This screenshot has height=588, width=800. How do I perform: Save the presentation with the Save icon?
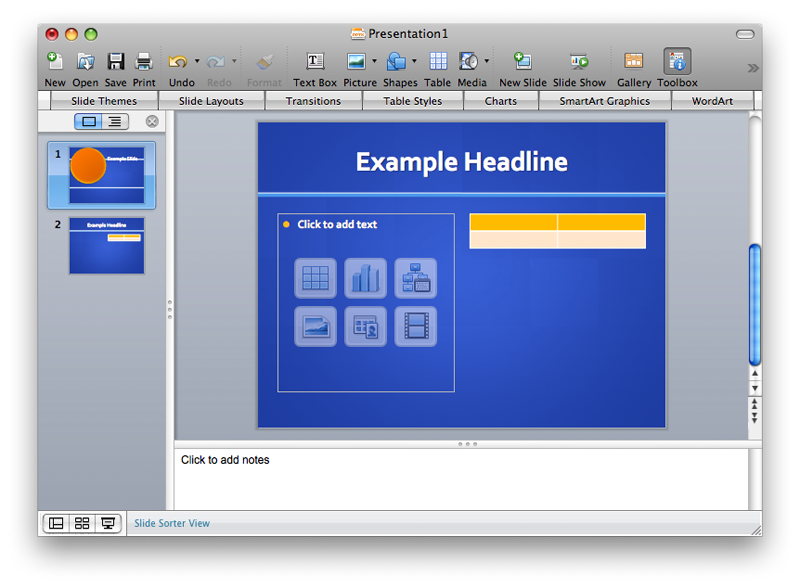[x=116, y=62]
